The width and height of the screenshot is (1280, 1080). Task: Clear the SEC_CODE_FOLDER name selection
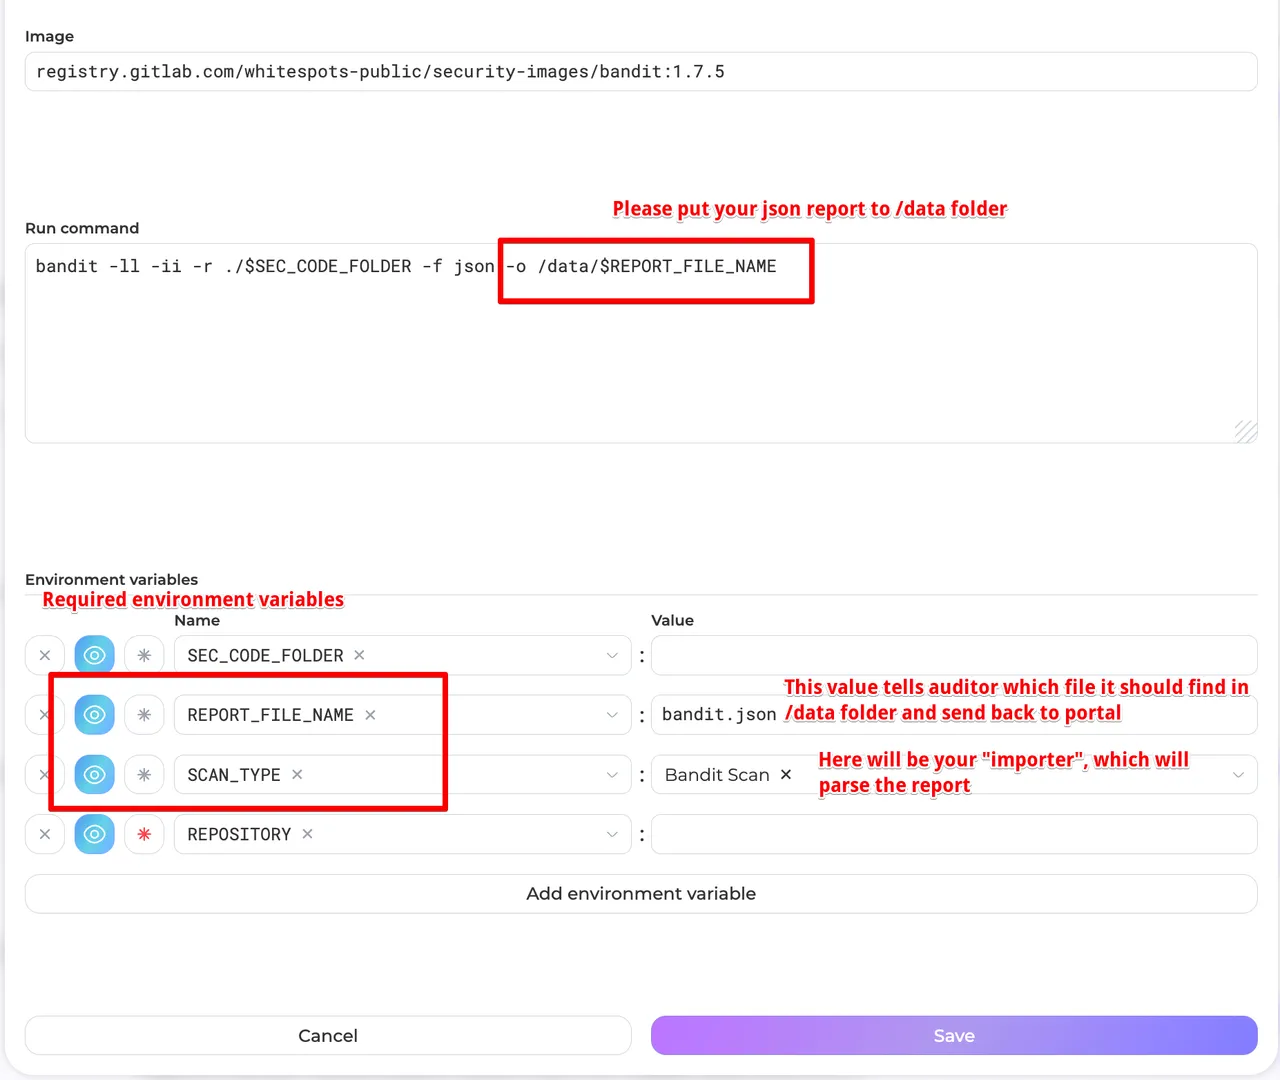coord(359,656)
